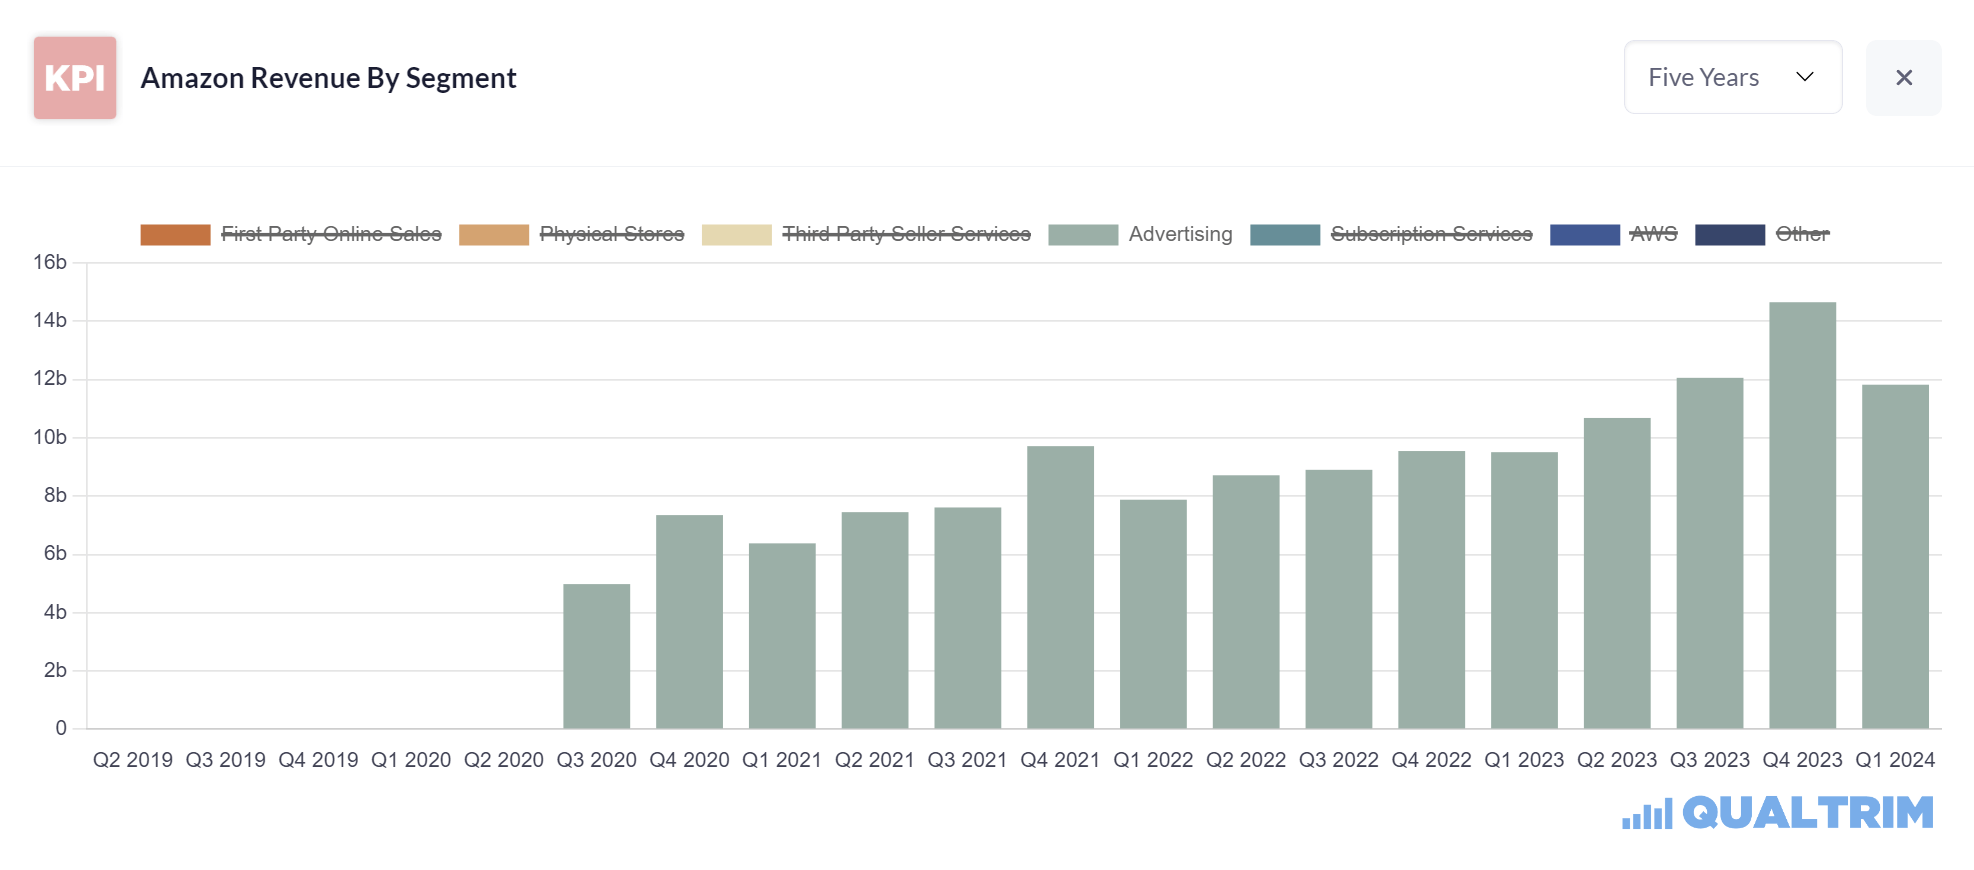This screenshot has height=870, width=1974.
Task: Select the Q1 2024 advertising bar
Action: coord(1895,557)
